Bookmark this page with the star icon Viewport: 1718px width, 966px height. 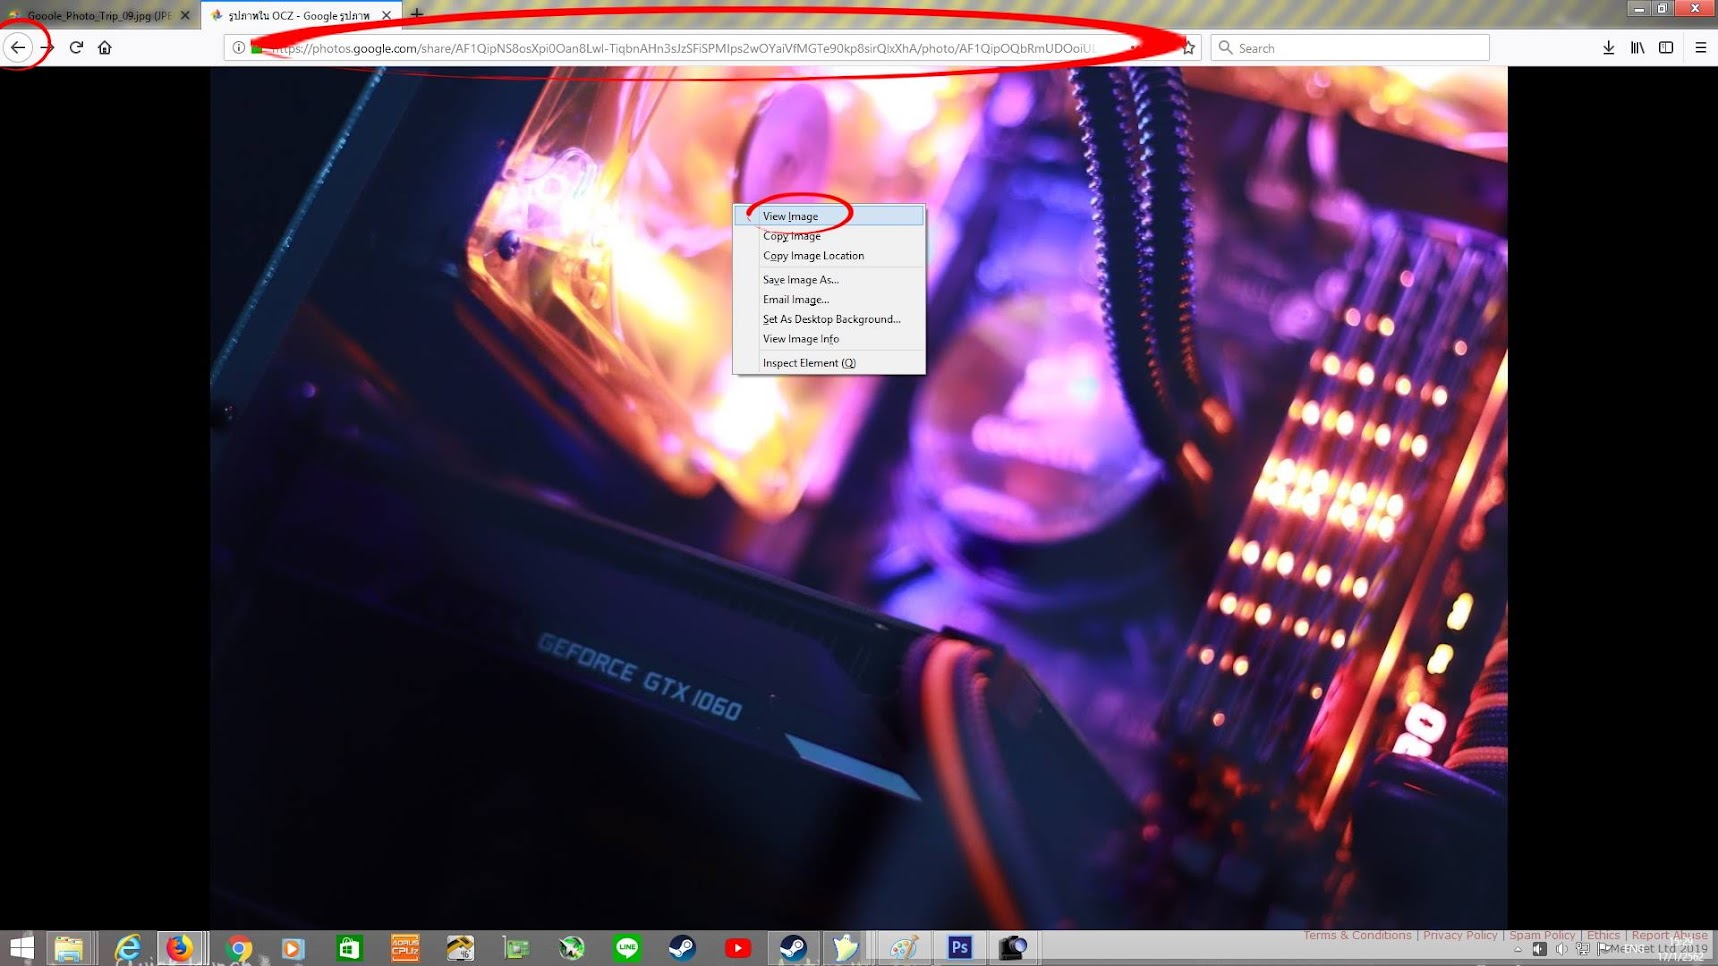coord(1188,47)
